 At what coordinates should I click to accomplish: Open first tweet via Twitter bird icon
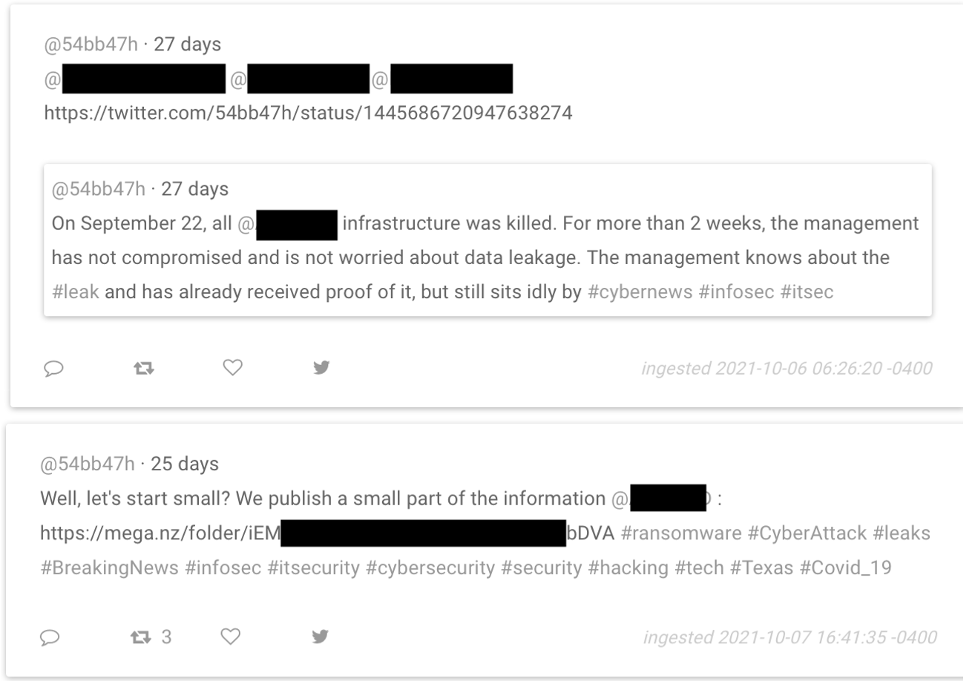[321, 368]
